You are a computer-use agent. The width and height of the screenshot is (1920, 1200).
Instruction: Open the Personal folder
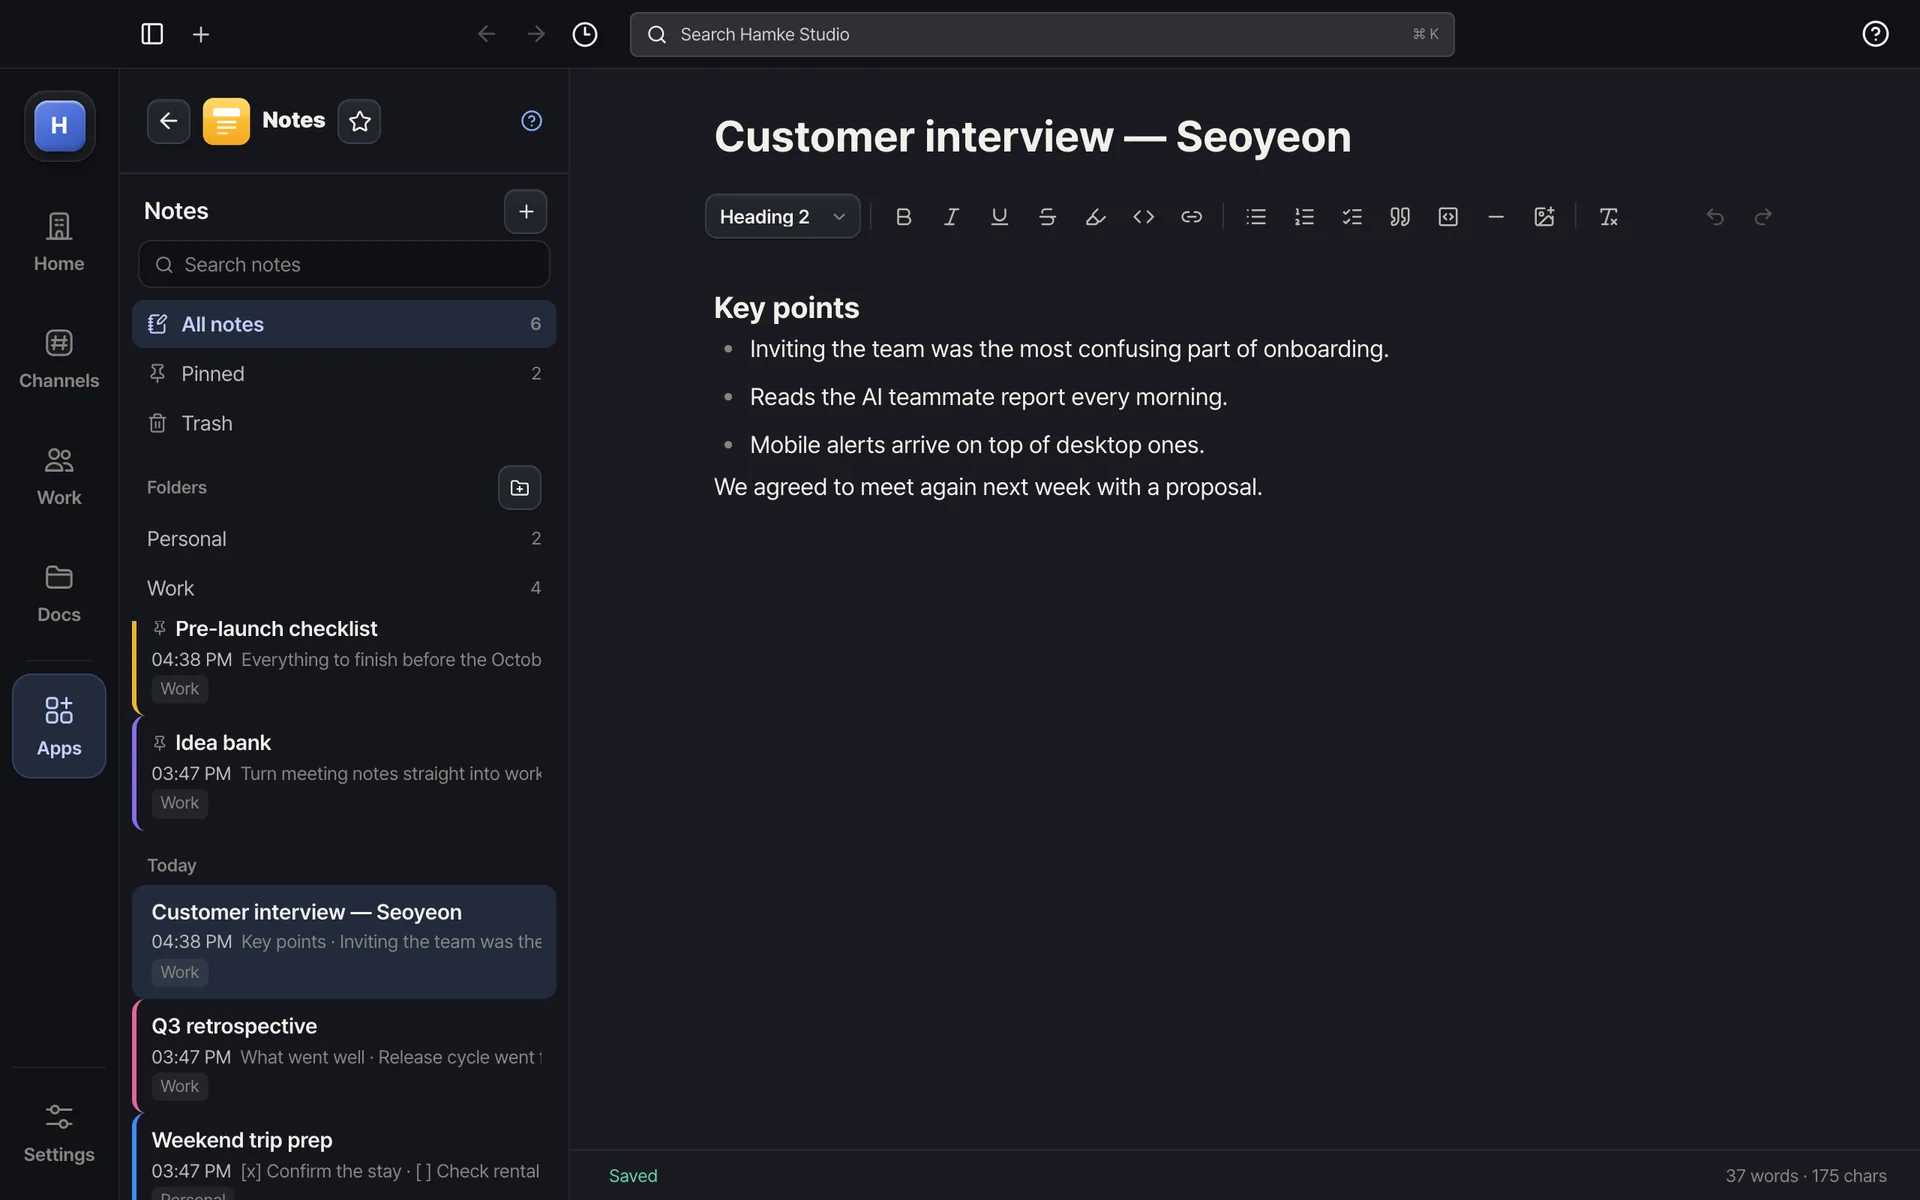pos(344,539)
